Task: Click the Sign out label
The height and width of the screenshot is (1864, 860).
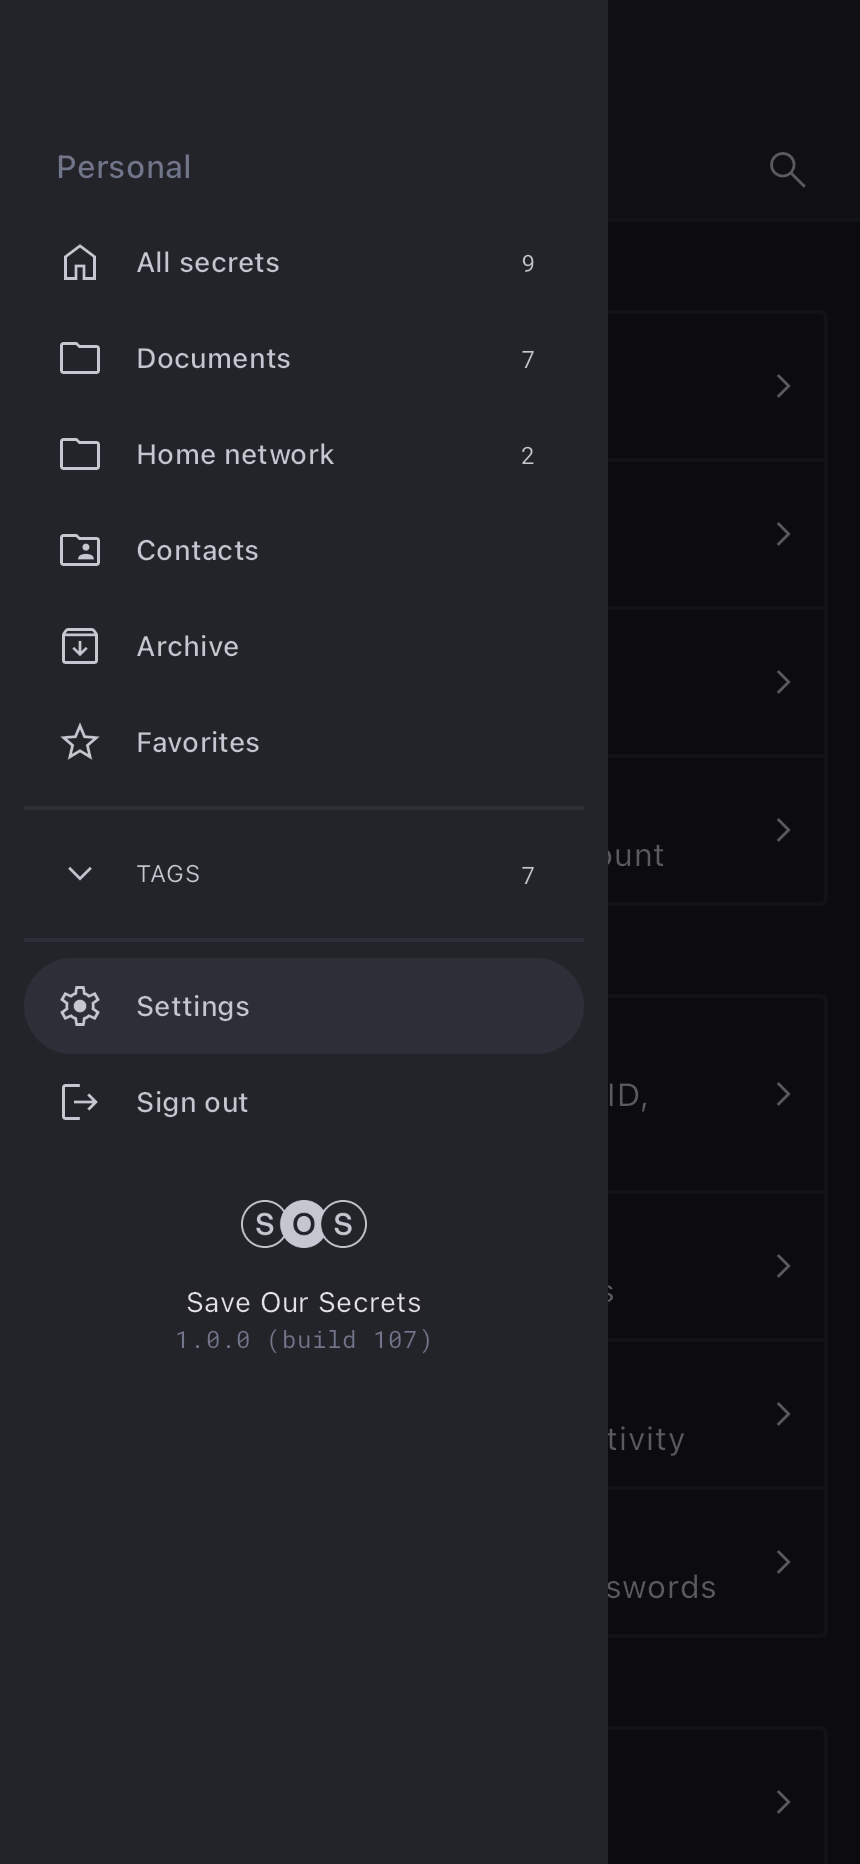Action: point(192,1103)
